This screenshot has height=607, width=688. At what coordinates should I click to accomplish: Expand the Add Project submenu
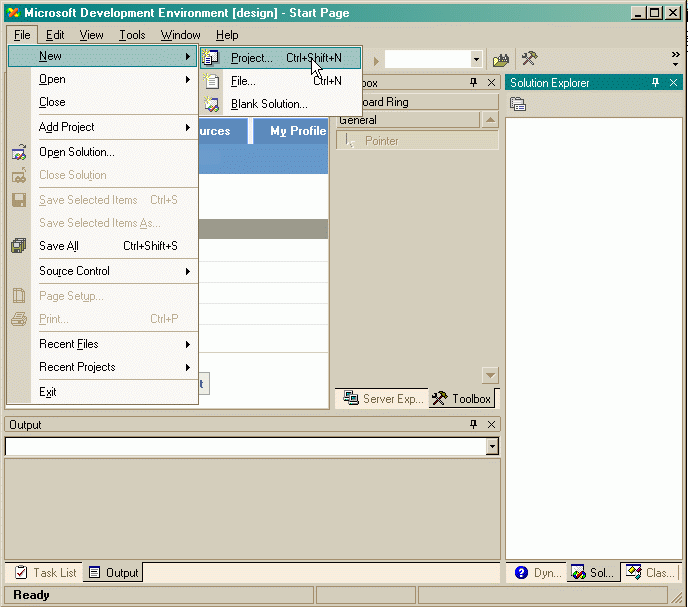188,127
